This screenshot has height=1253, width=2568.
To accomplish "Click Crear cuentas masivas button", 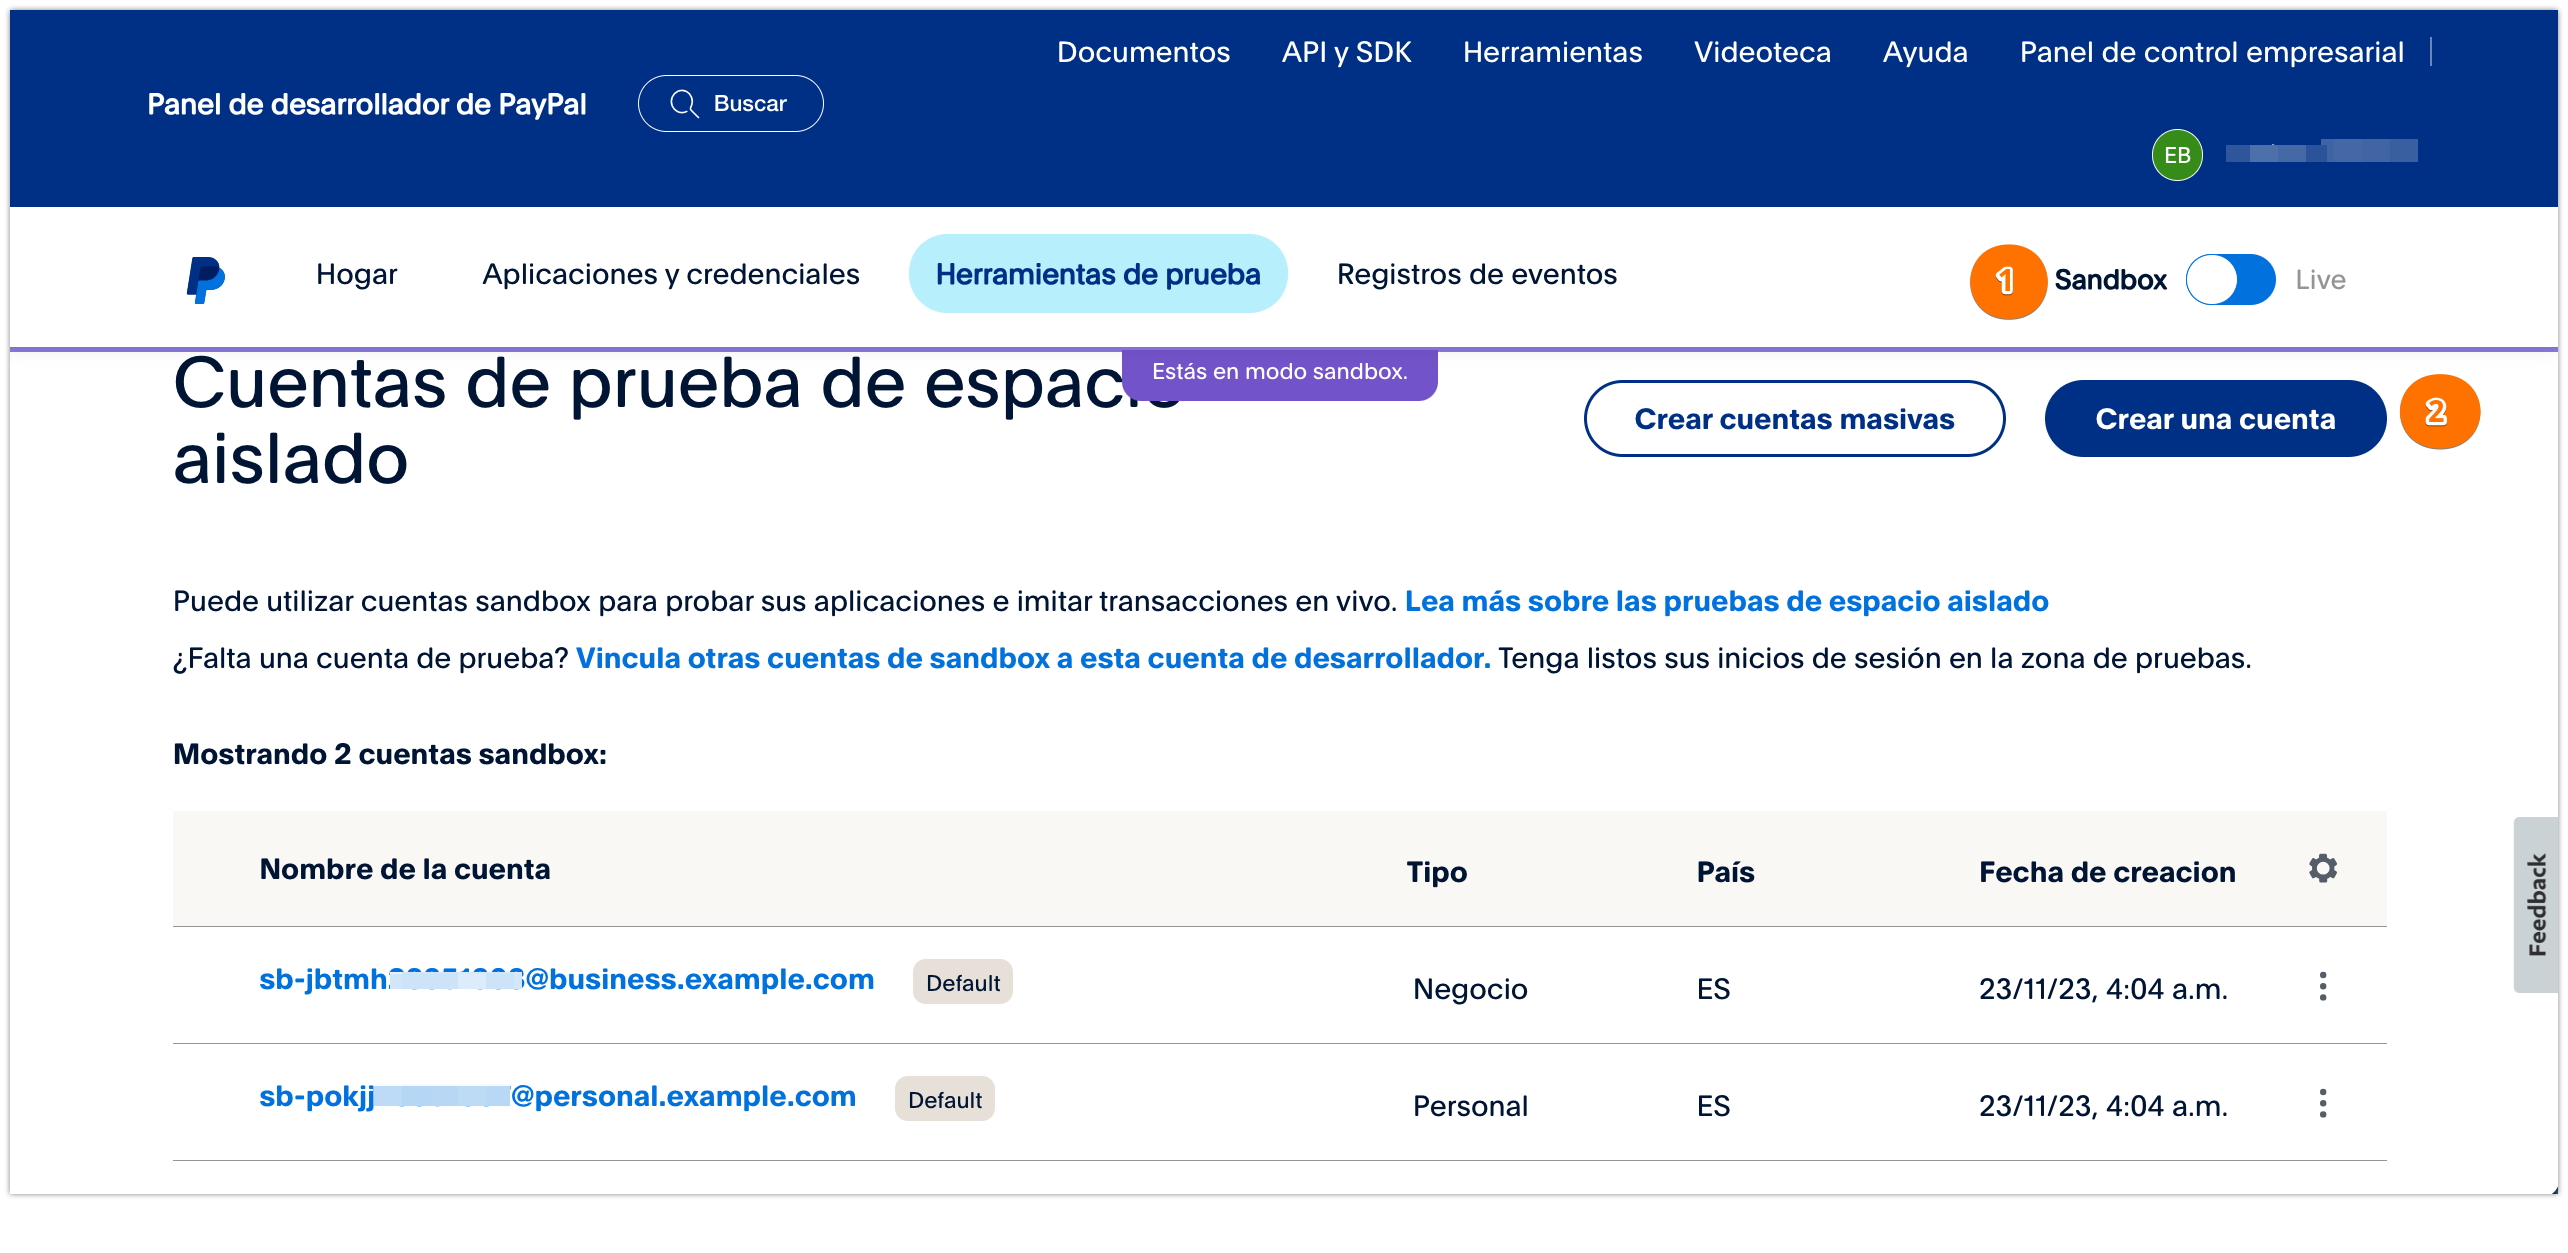I will click(1793, 419).
